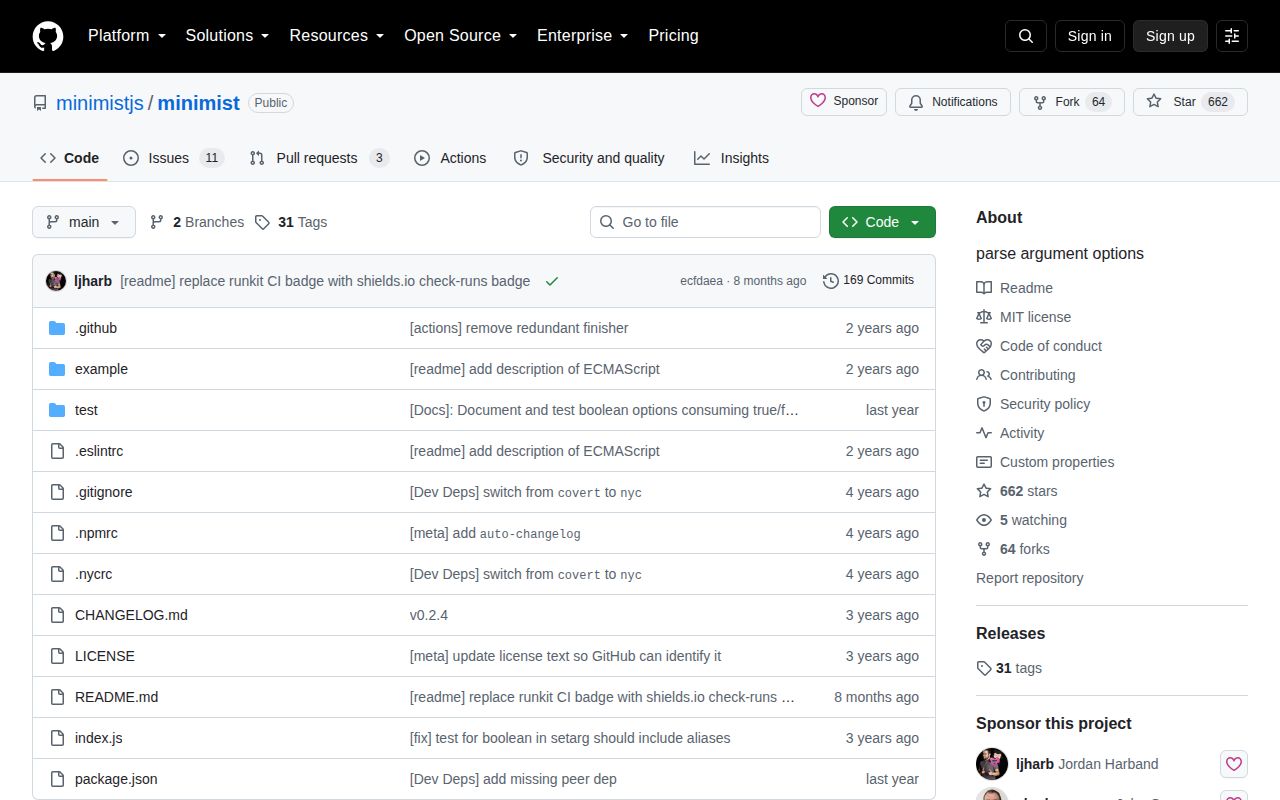View the 2 Branches link

(x=197, y=222)
